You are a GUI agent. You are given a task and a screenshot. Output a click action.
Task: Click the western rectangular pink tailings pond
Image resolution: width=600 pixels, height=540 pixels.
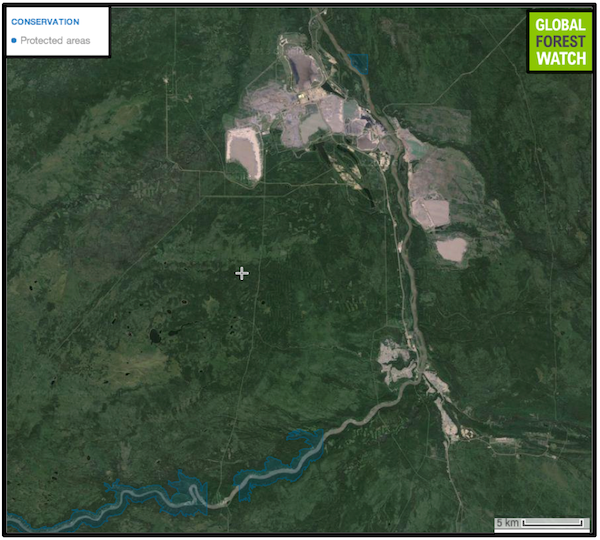click(x=243, y=152)
